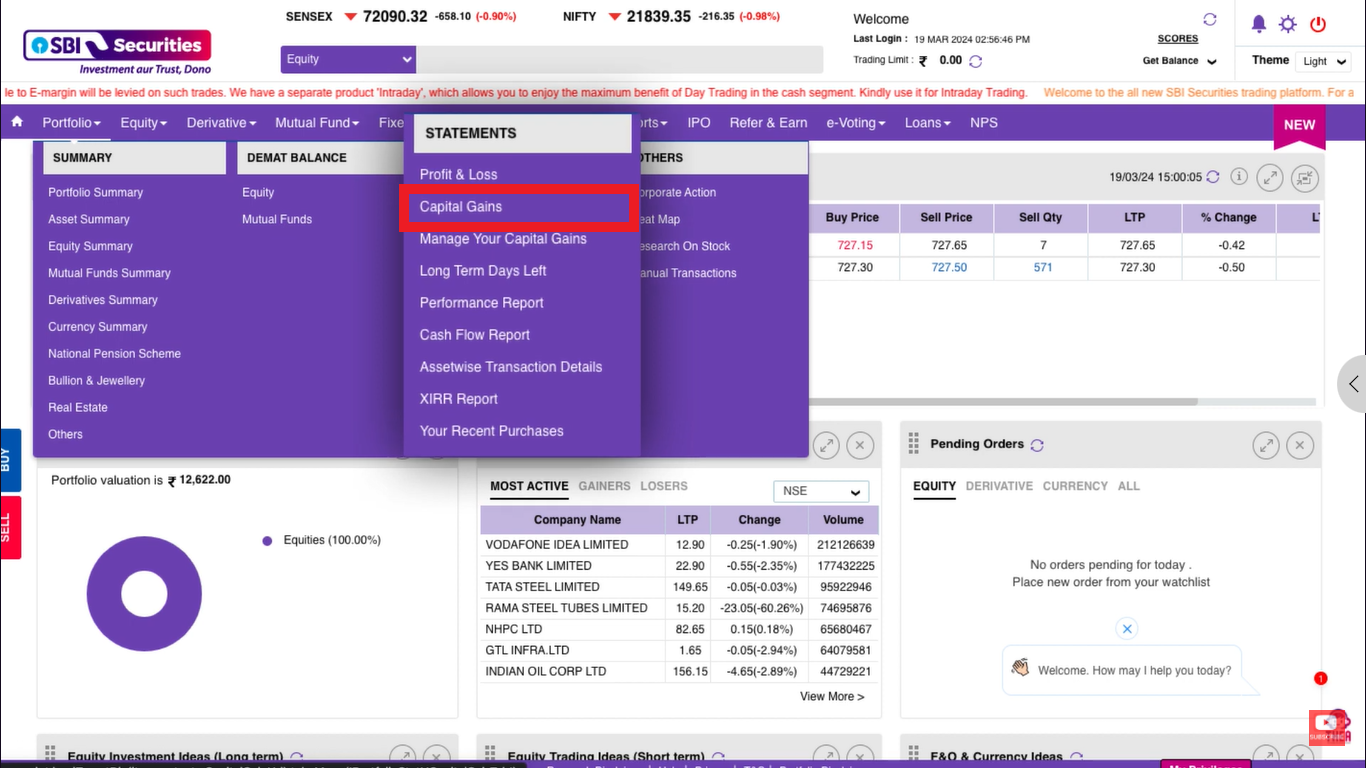Open Refer & Earn page
The width and height of the screenshot is (1366, 768).
(768, 123)
